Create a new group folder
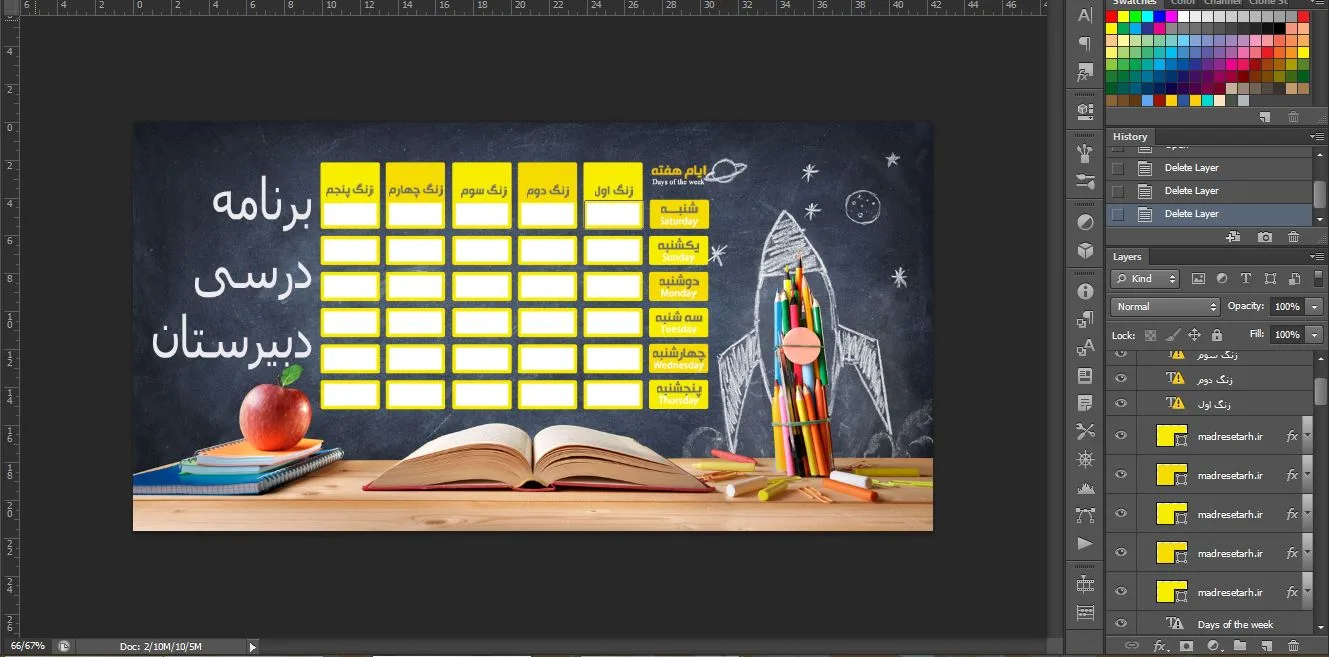Screen dimensions: 1329x657 pyautogui.click(x=1239, y=646)
